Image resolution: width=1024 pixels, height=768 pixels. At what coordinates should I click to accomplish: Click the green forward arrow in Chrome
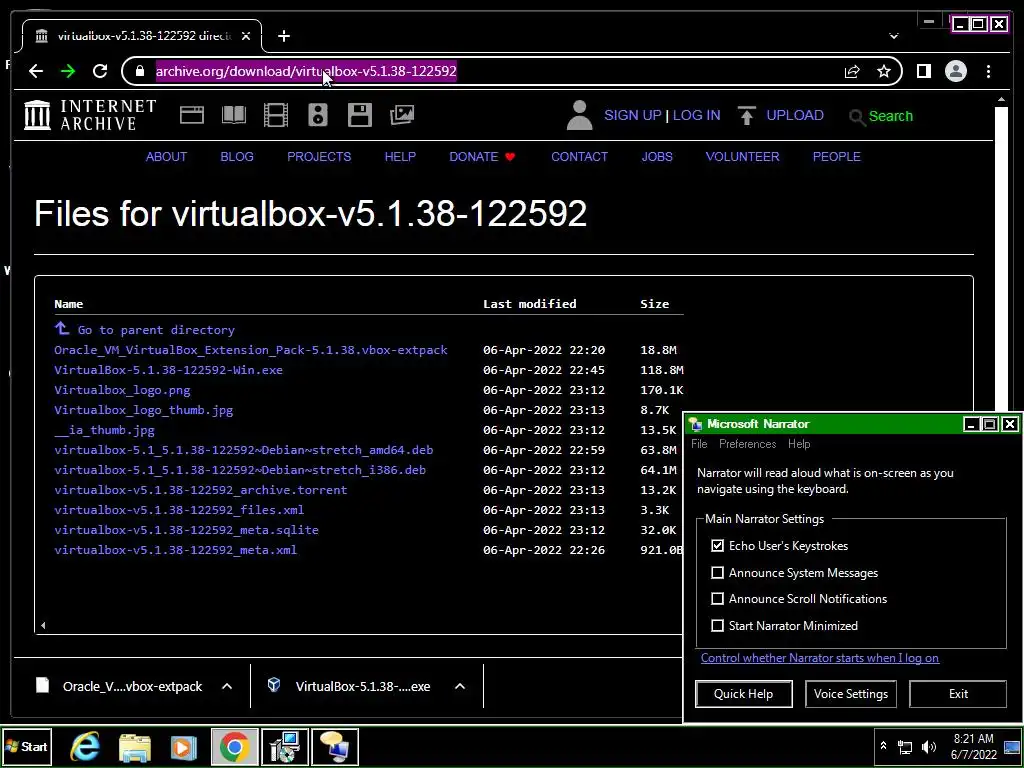coord(68,71)
